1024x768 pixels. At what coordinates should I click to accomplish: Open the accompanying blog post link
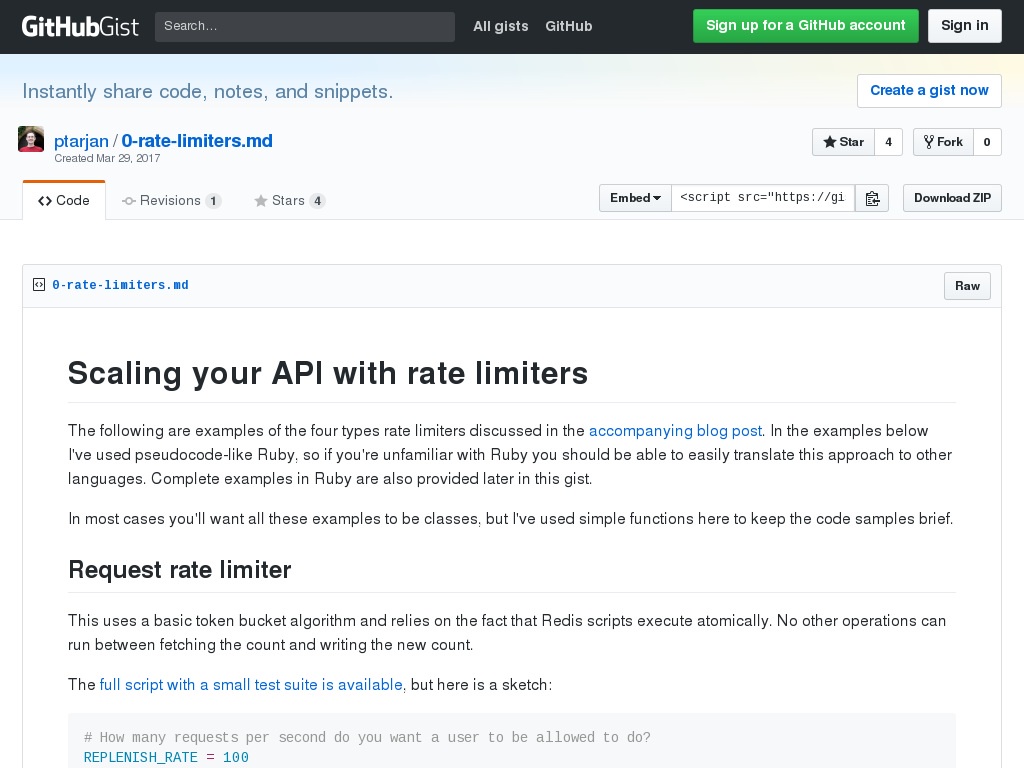(675, 431)
